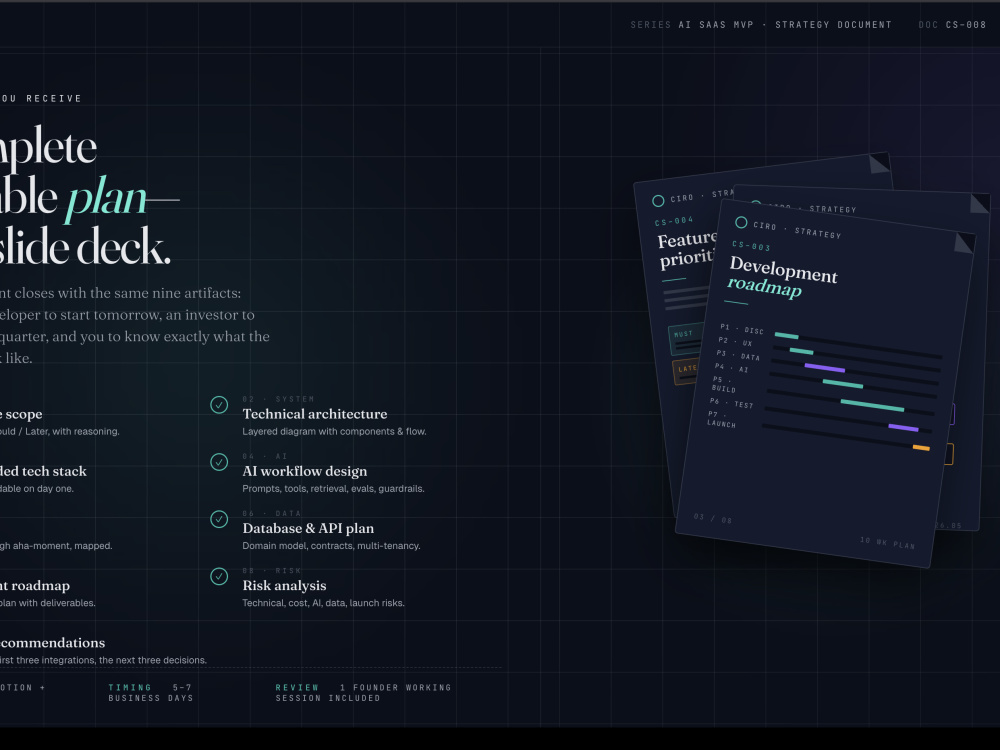Click 'Domain model, contracts, multi-tenancy.' text

pos(331,546)
